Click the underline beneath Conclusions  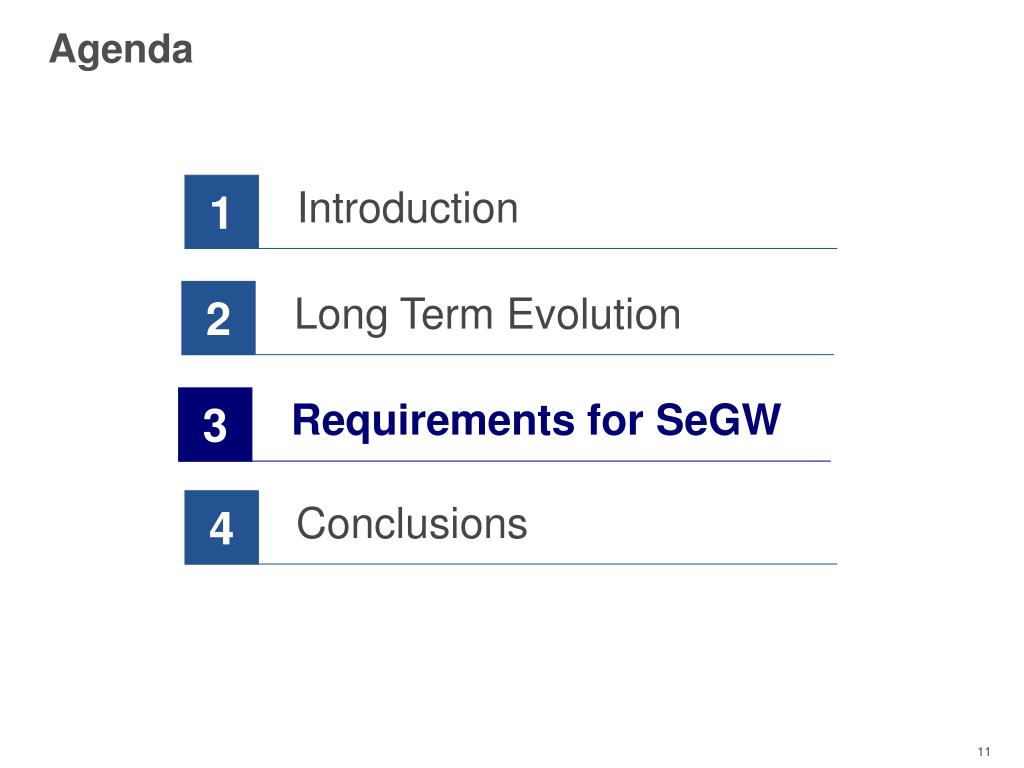click(x=548, y=564)
